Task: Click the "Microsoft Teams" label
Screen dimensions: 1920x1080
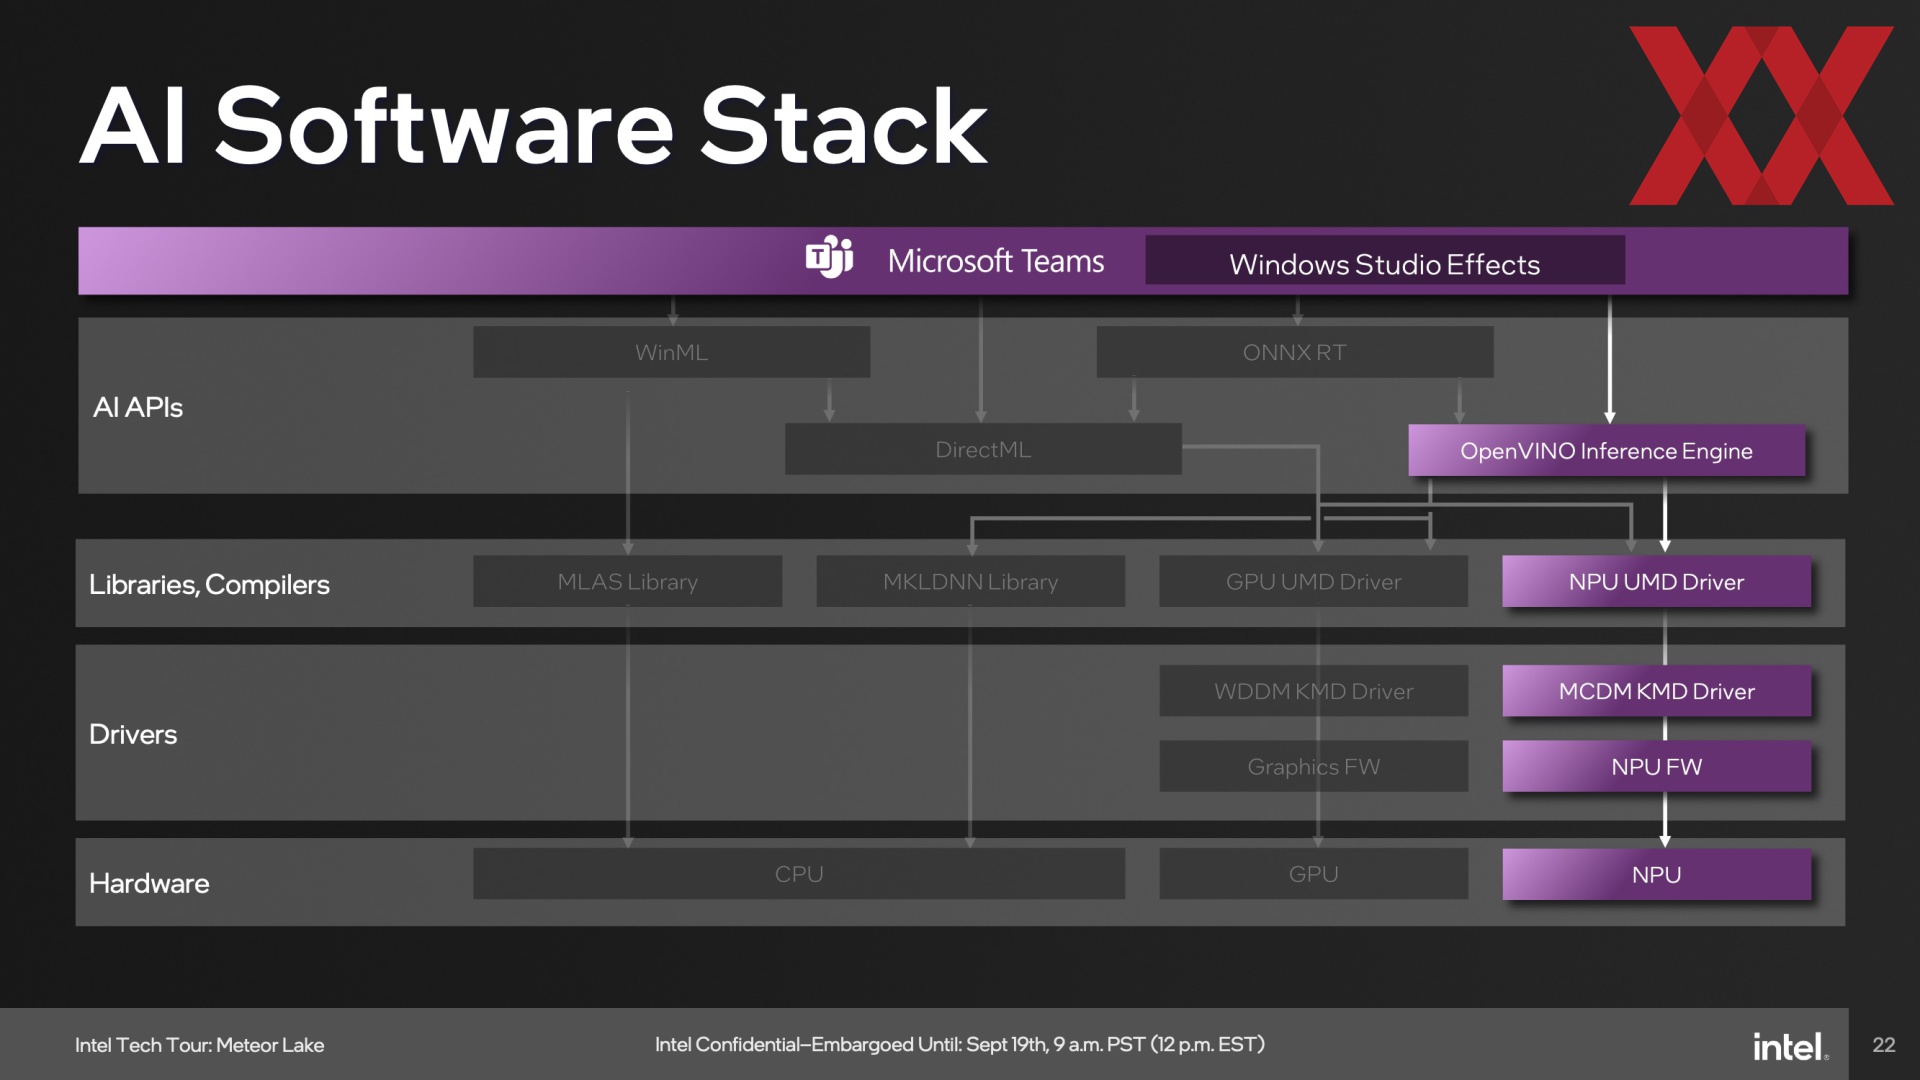Action: tap(995, 261)
